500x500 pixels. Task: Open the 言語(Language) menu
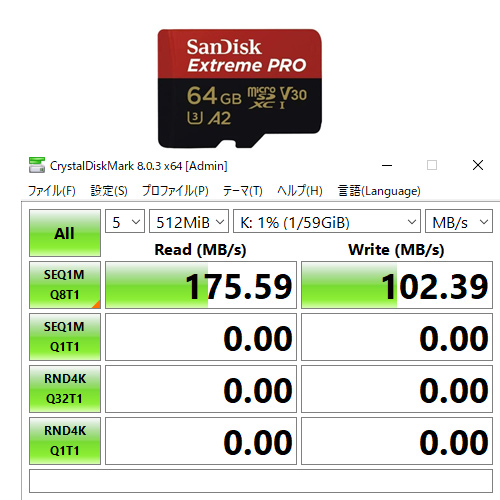(379, 191)
